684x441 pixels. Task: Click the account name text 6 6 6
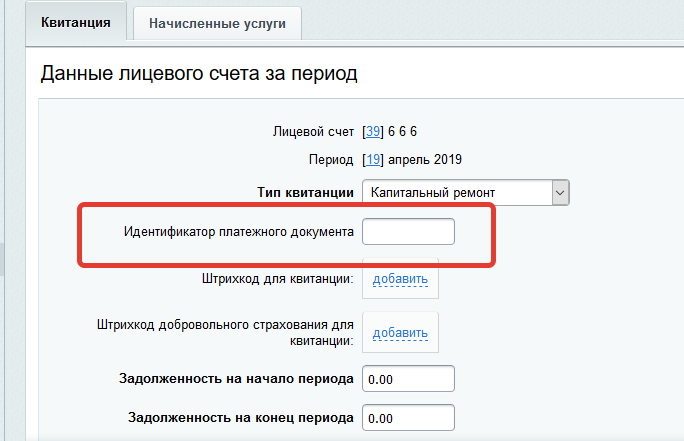(x=402, y=131)
